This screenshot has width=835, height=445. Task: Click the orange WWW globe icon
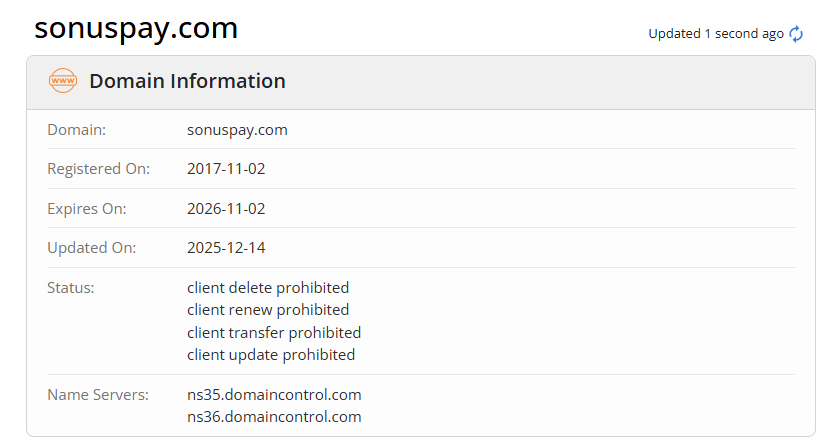(63, 81)
